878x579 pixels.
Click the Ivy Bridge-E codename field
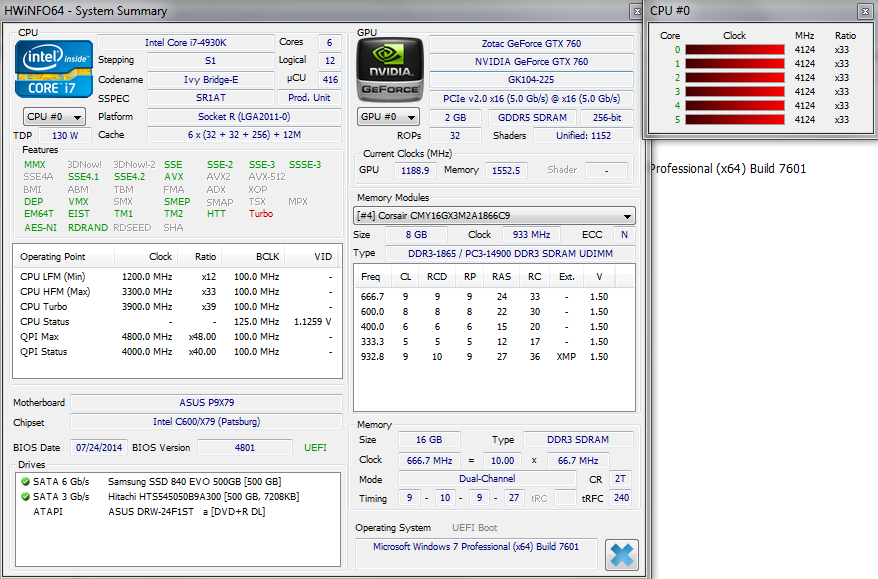tap(211, 80)
